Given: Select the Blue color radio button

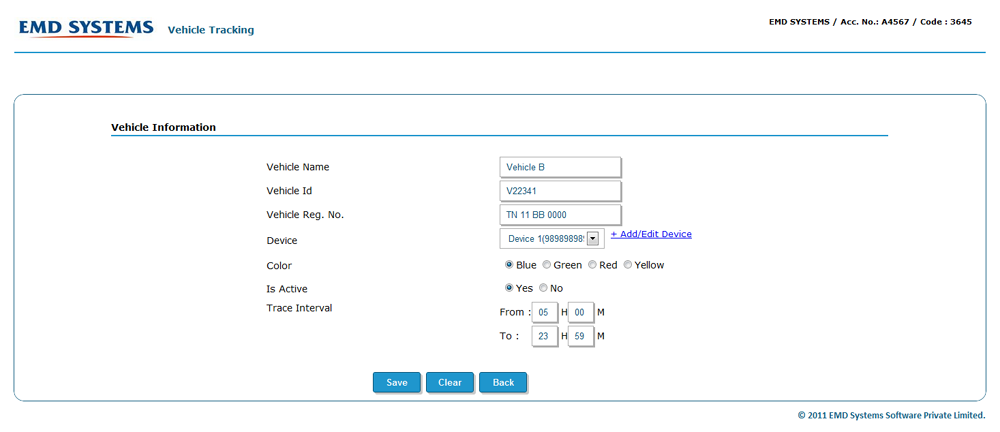Looking at the screenshot, I should click(509, 265).
